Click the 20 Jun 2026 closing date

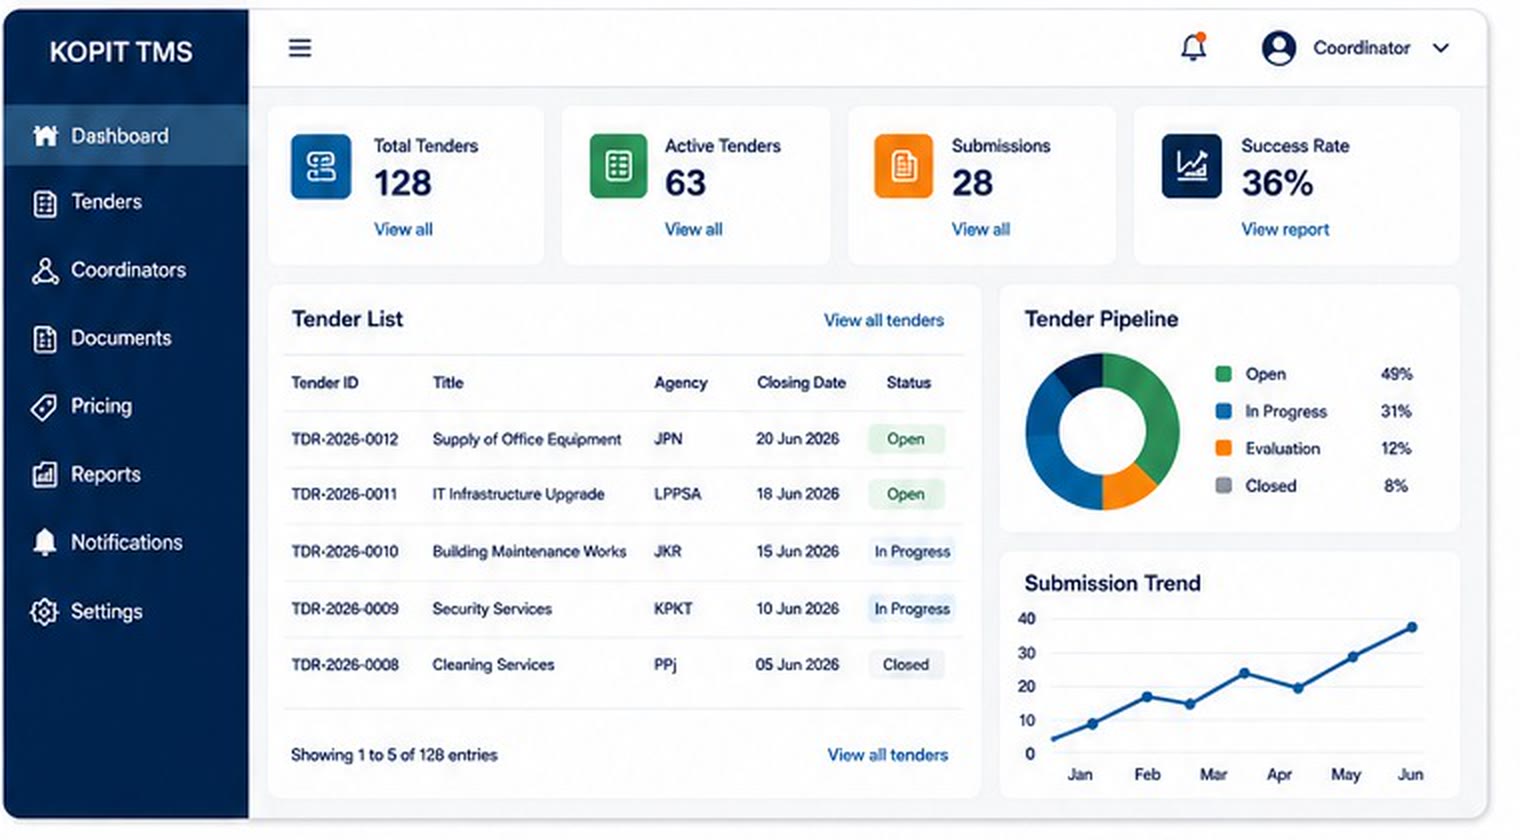click(797, 439)
